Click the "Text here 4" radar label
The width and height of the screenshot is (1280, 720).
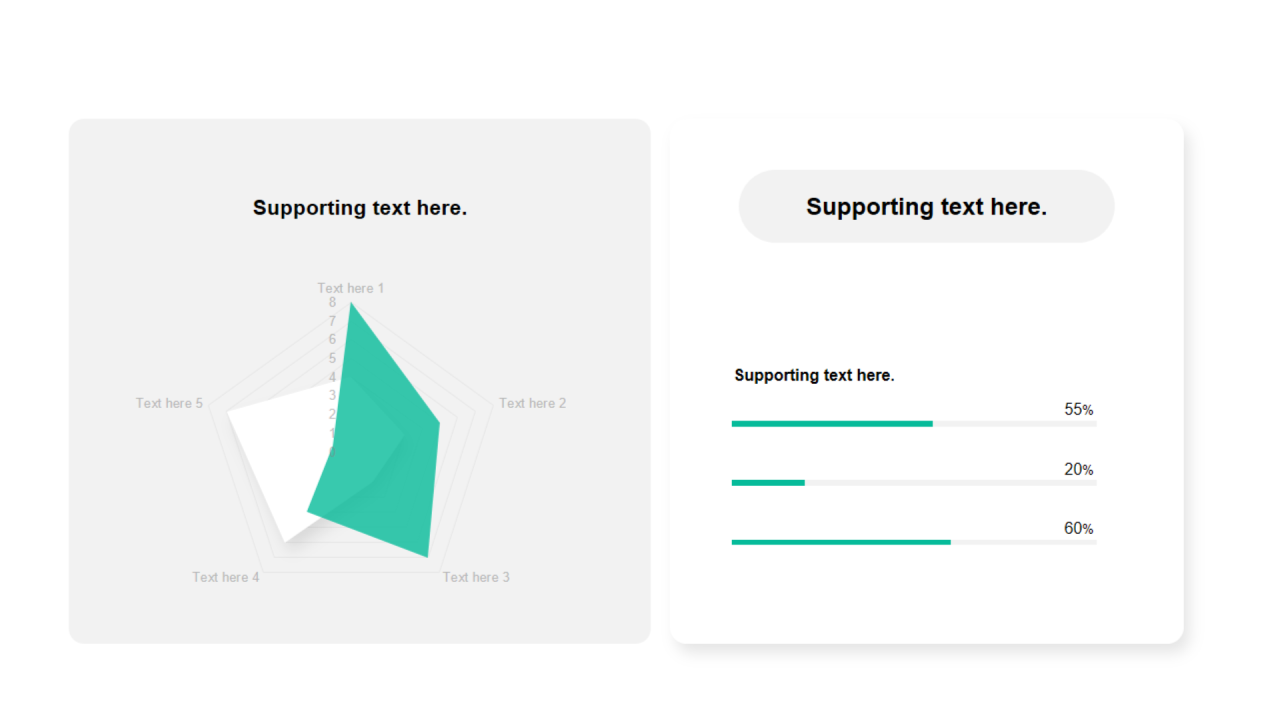tap(226, 577)
